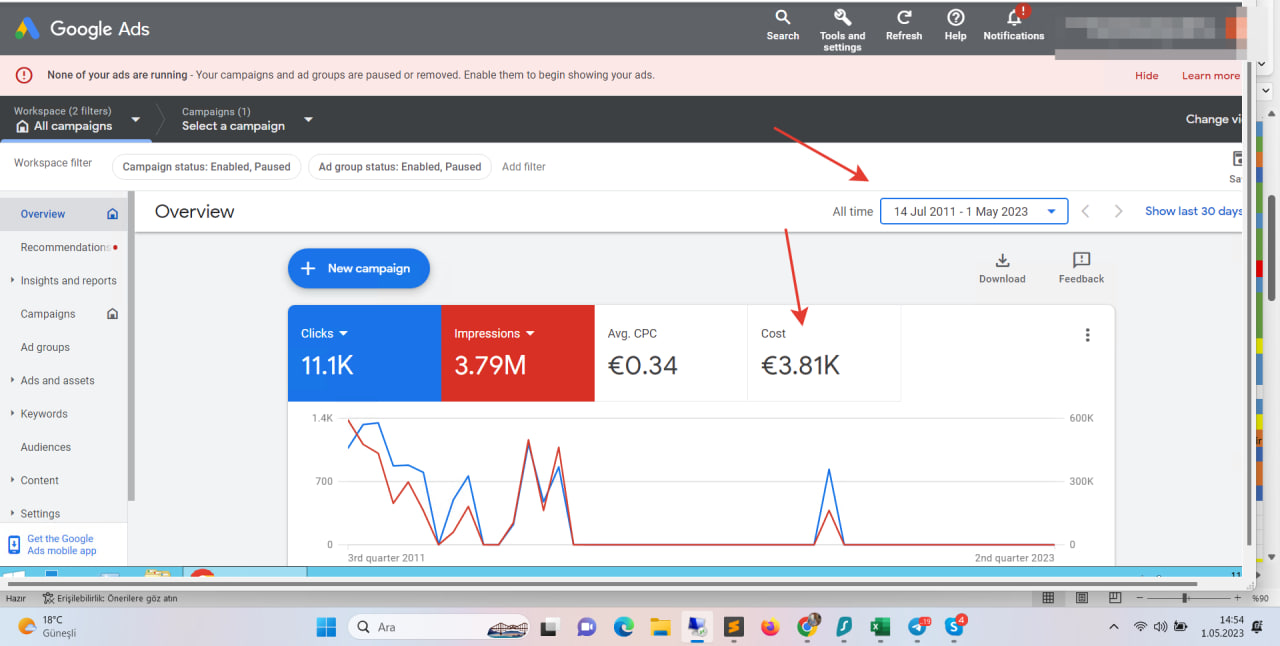Screen dimensions: 1280x646
Task: Click the home icon beside Campaigns
Action: click(112, 314)
